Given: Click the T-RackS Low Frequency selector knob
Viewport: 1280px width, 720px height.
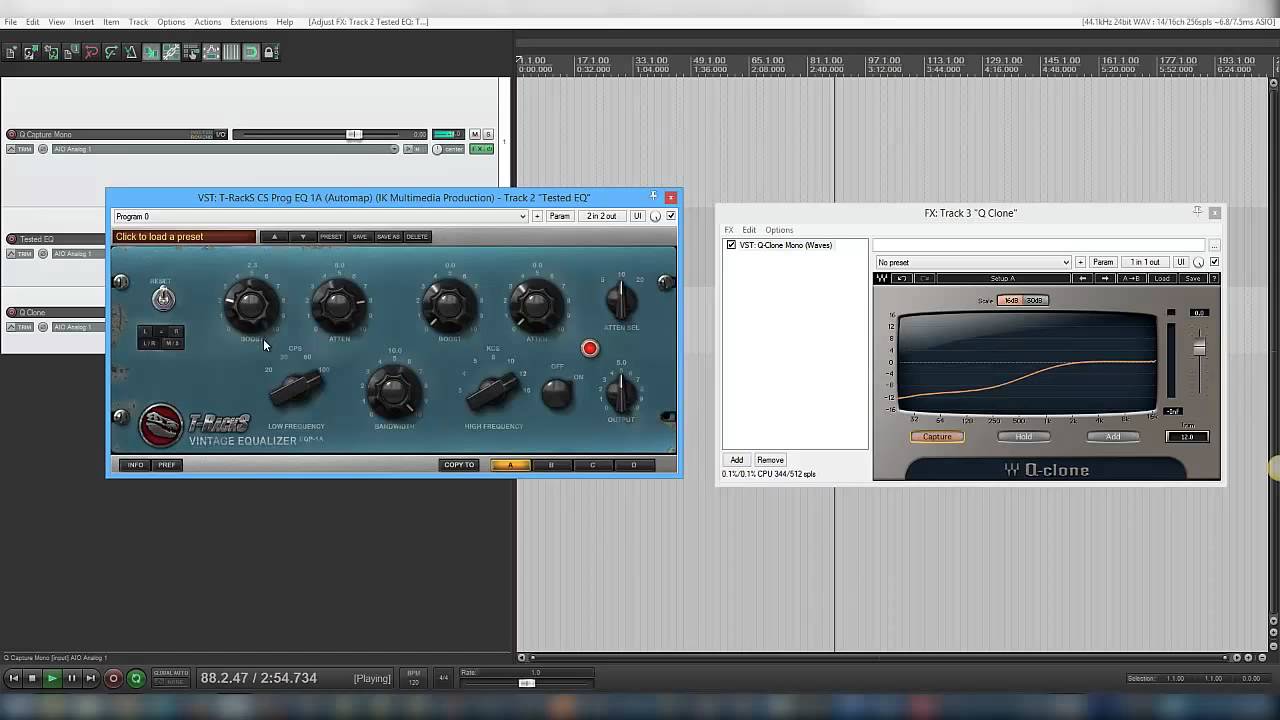Looking at the screenshot, I should pos(296,390).
